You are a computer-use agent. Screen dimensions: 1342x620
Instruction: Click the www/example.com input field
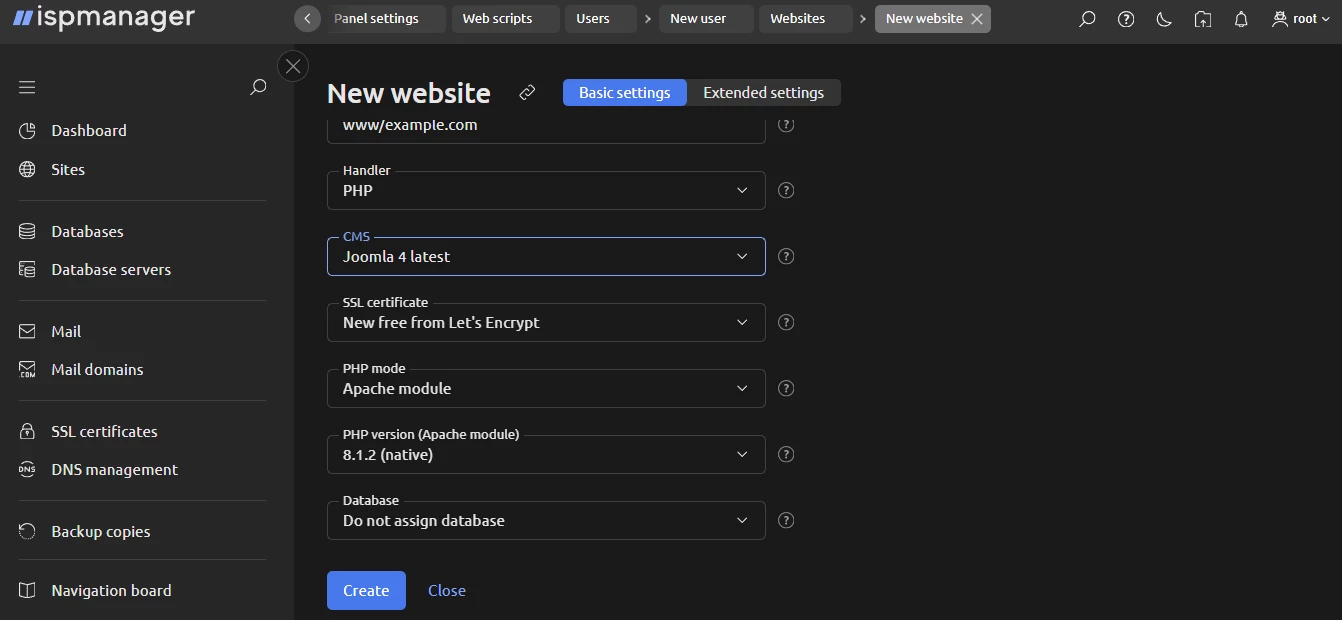click(x=546, y=125)
